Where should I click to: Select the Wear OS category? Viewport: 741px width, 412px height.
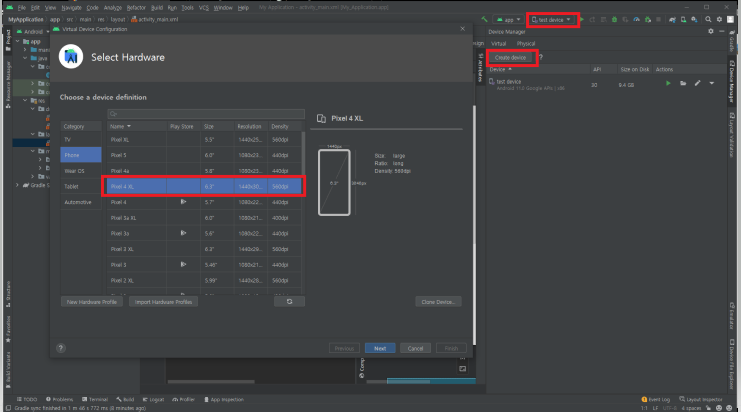[x=81, y=171]
